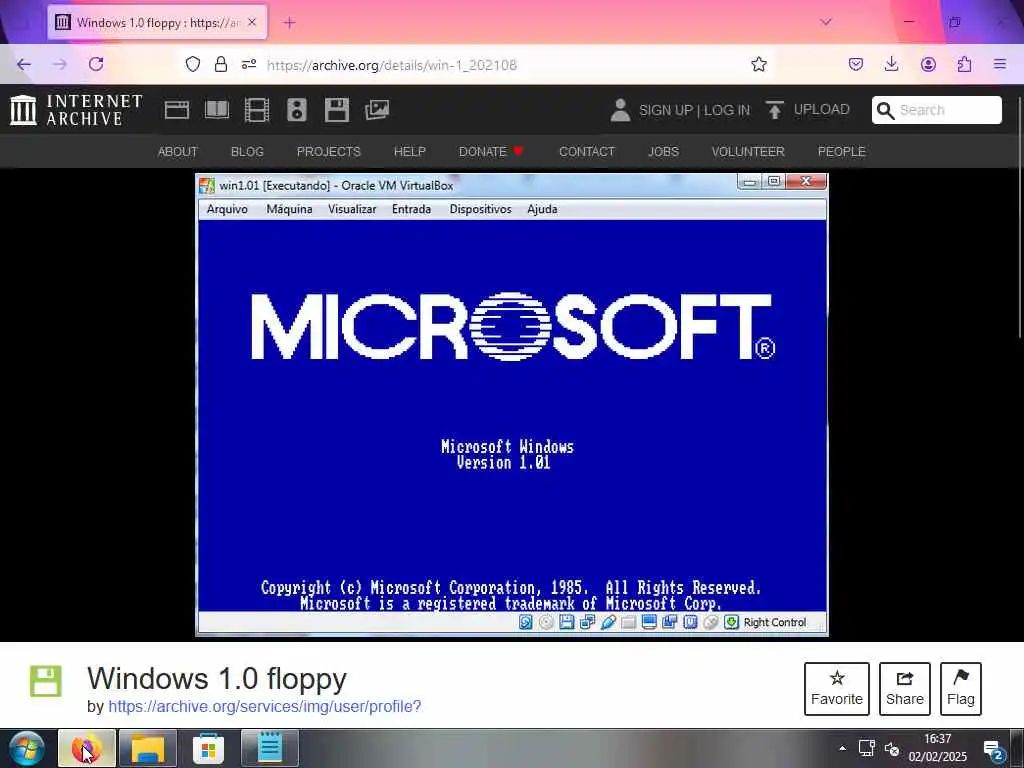Reload the page with refresh icon
This screenshot has width=1024, height=768.
(x=96, y=64)
